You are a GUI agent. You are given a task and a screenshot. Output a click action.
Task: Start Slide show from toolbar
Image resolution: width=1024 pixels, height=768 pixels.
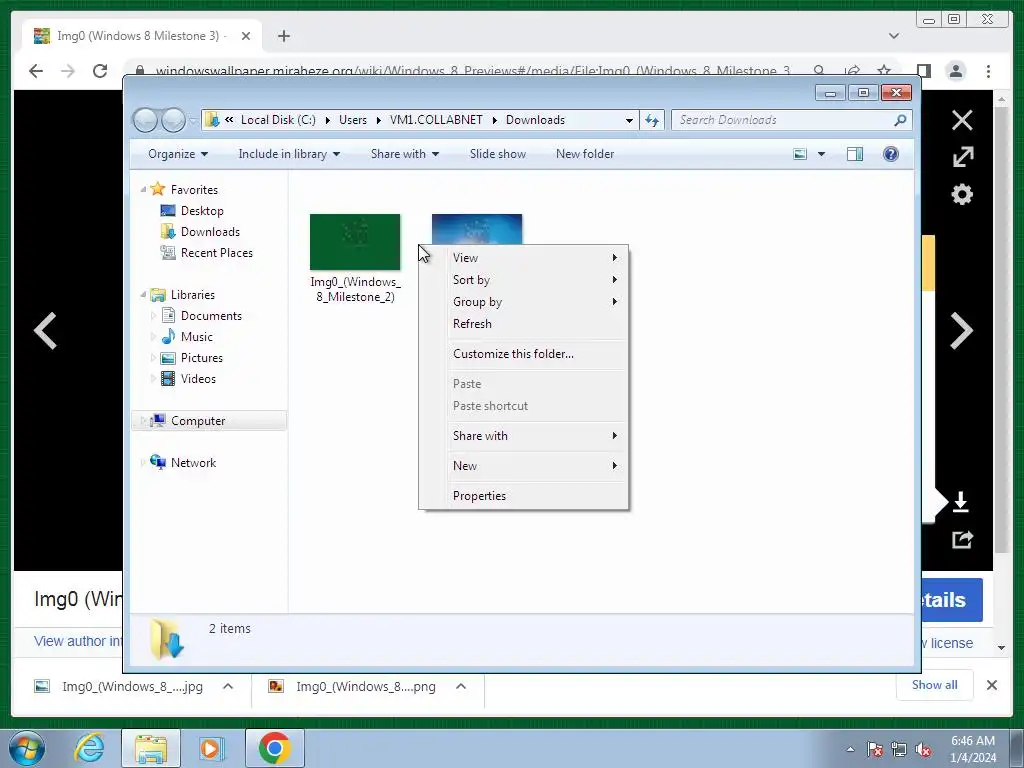click(x=498, y=154)
